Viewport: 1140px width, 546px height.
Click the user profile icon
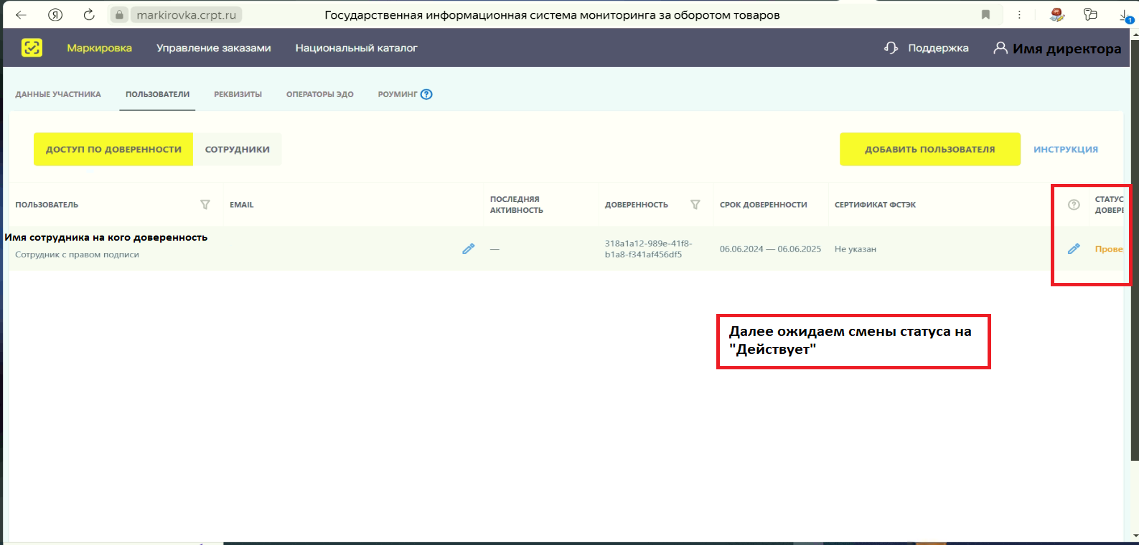(1001, 48)
